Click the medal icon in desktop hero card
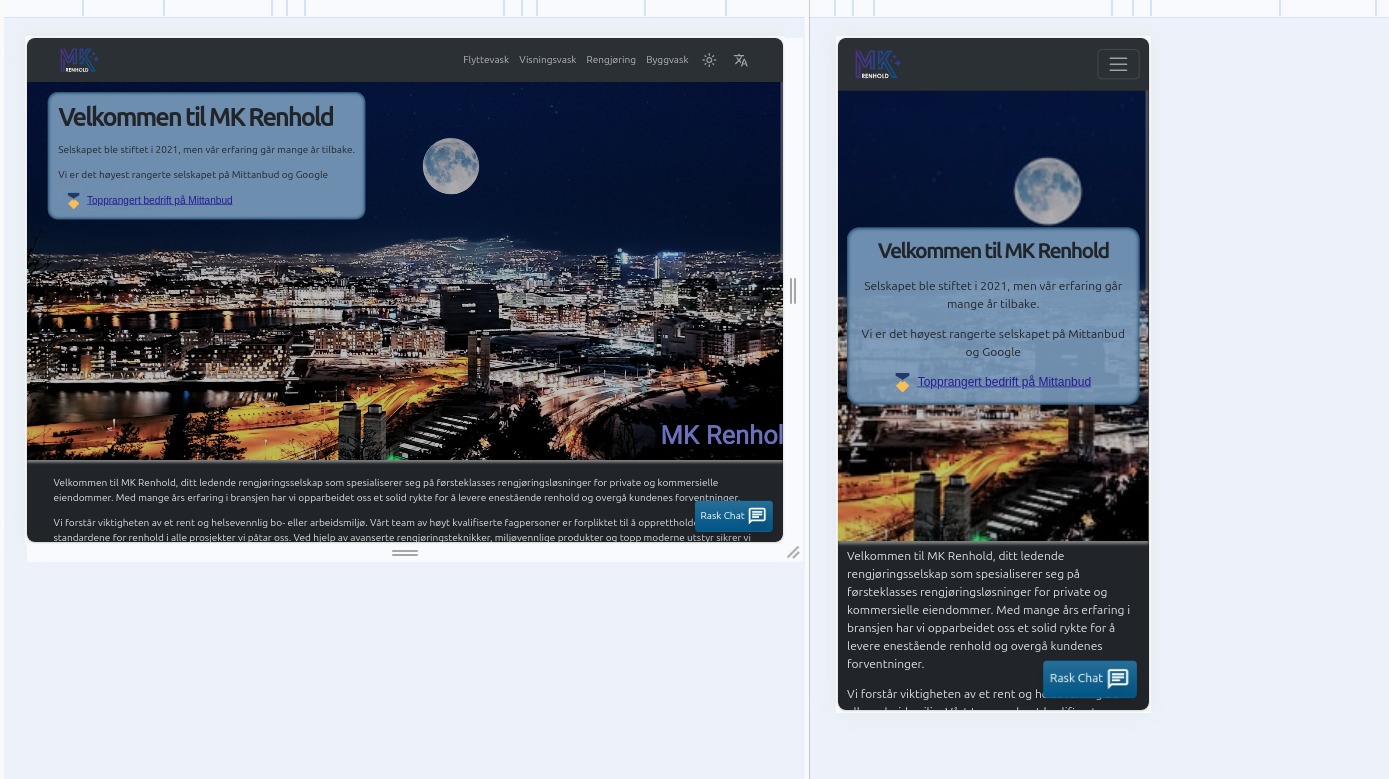This screenshot has height=779, width=1389. coord(73,201)
